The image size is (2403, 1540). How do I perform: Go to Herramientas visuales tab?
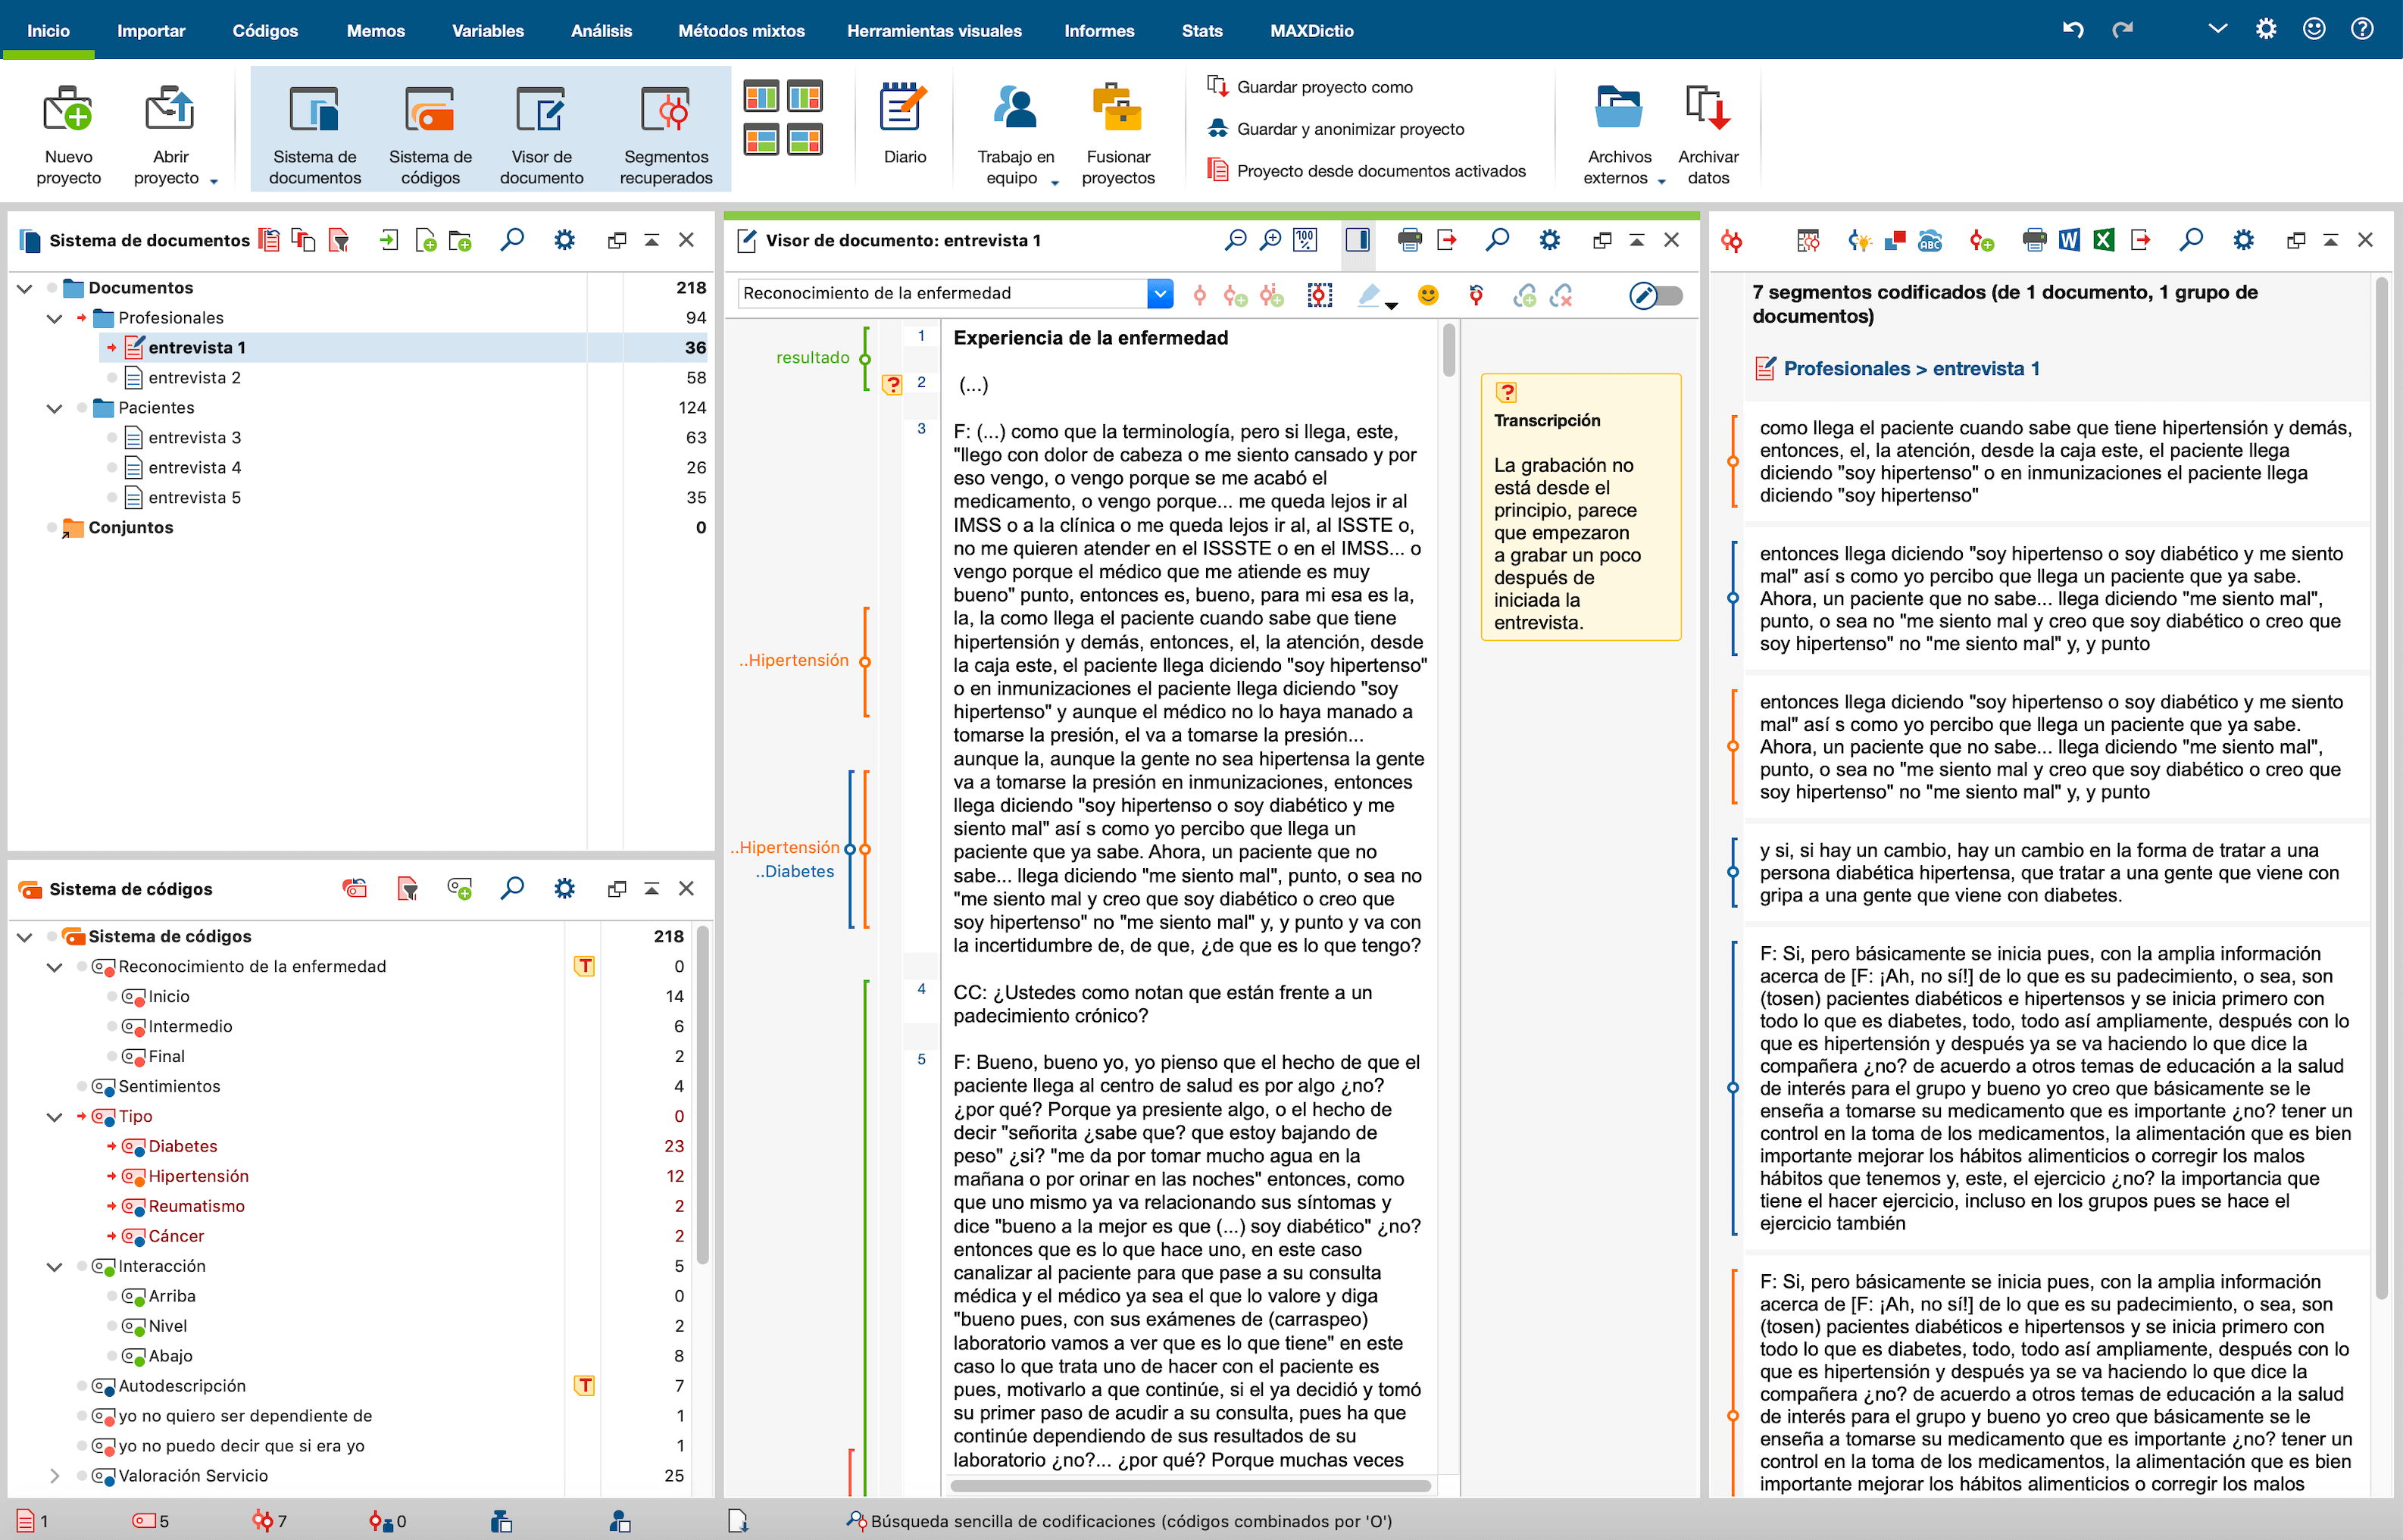934,31
